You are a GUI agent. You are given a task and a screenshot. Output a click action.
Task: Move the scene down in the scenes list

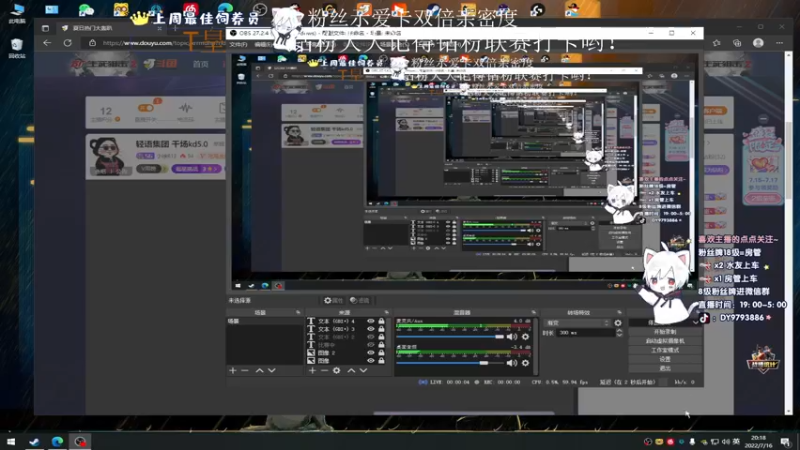click(271, 370)
